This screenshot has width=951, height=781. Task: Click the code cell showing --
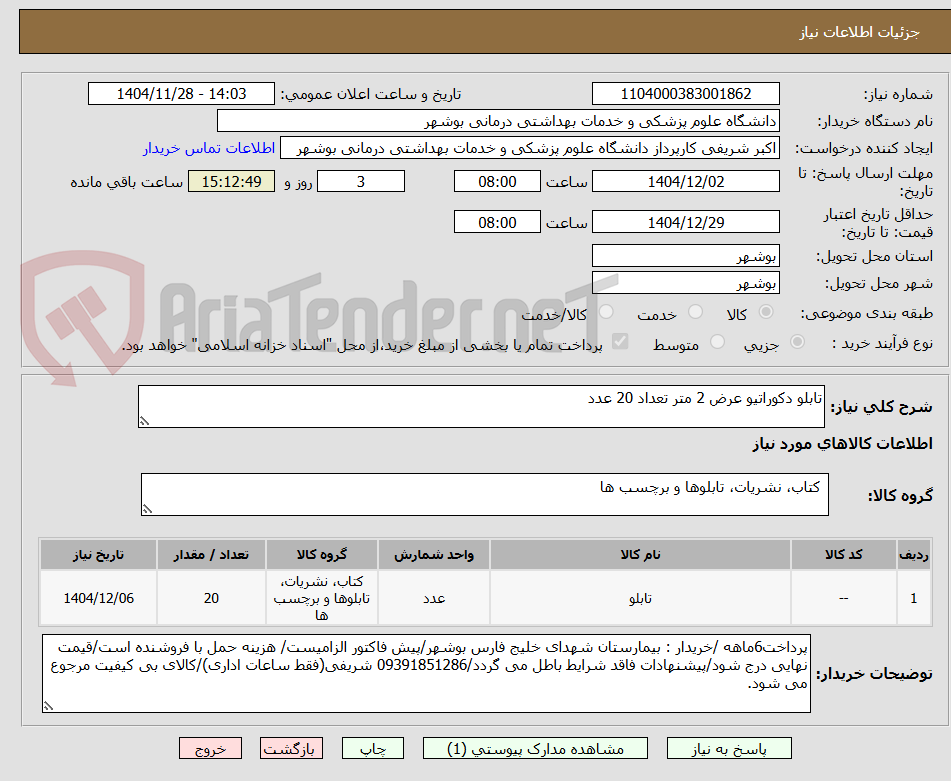tap(844, 598)
